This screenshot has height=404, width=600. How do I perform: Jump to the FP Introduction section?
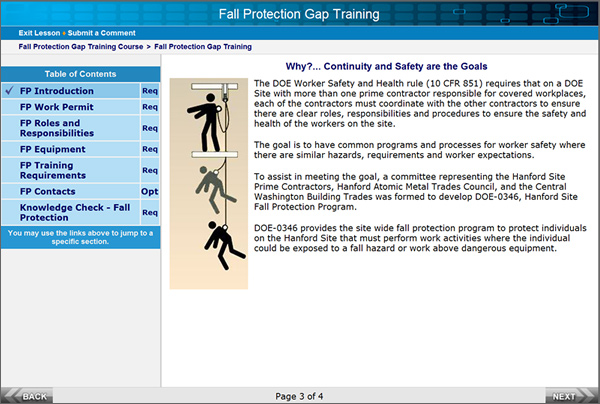click(56, 90)
